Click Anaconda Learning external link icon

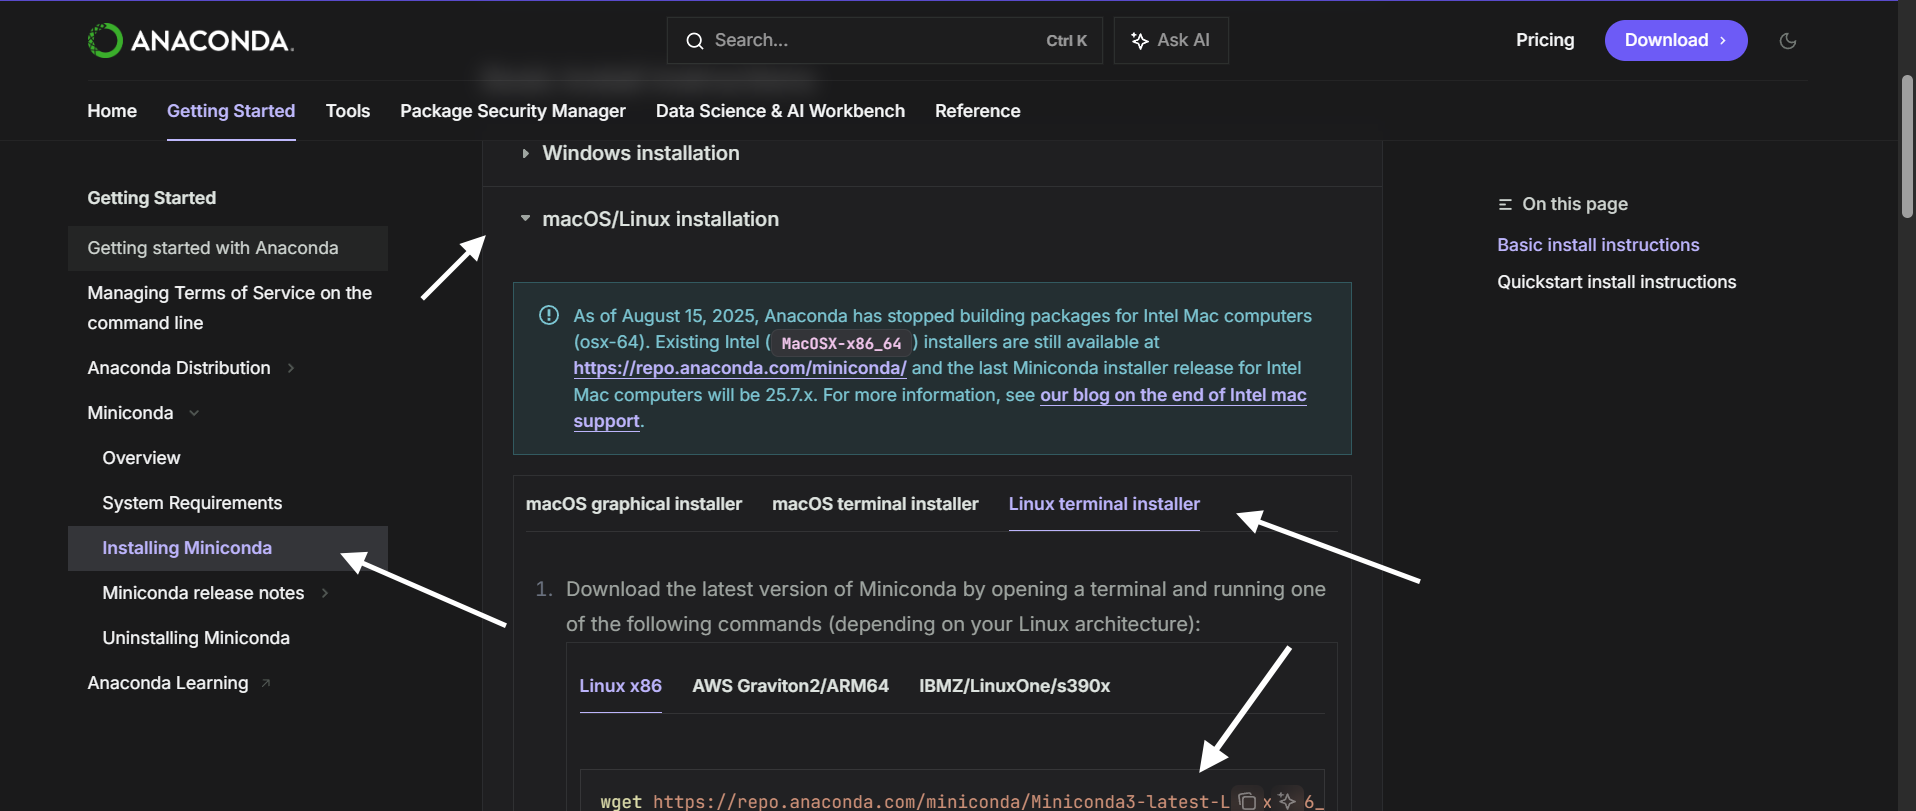pyautogui.click(x=266, y=683)
